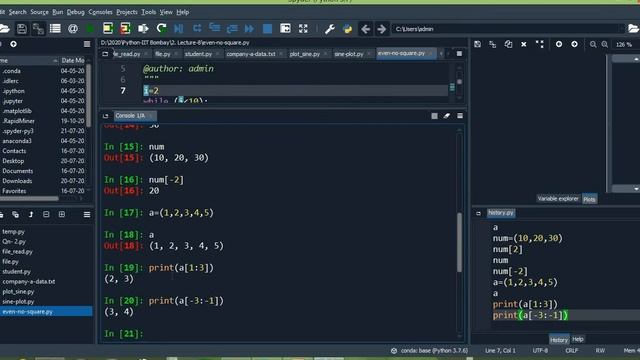The image size is (640, 360).
Task: Click the browse working directory folder icon
Action: tap(633, 29)
